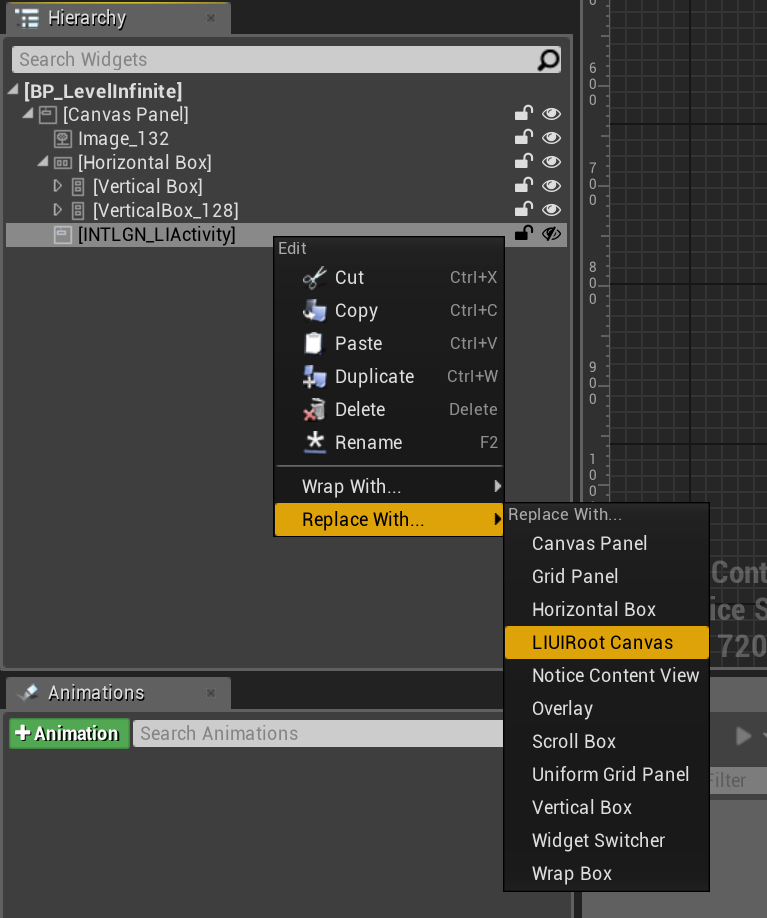The image size is (767, 918).
Task: Open the Wrap With submenu arrow
Action: pyautogui.click(x=497, y=486)
